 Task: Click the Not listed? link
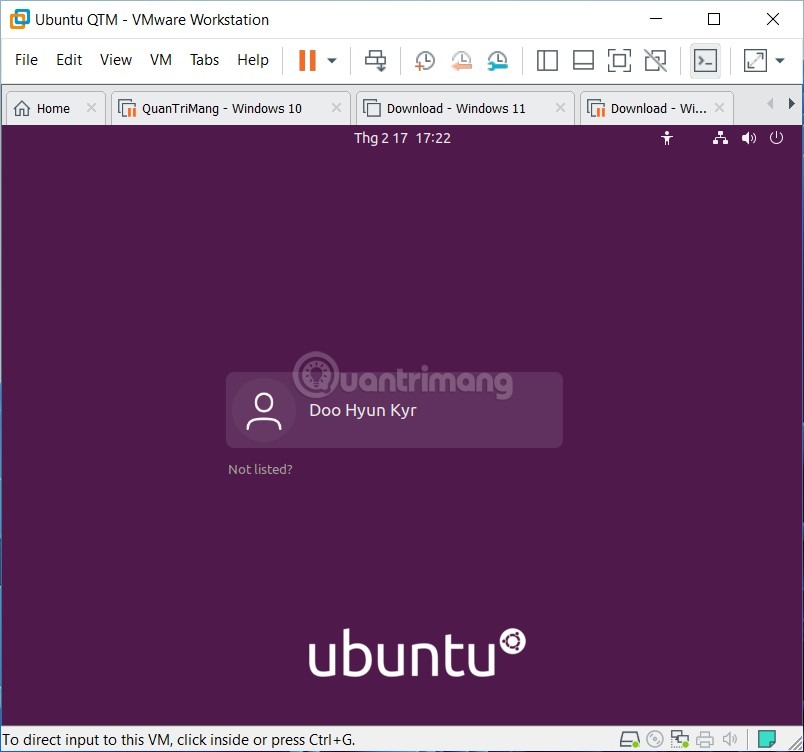click(x=260, y=469)
